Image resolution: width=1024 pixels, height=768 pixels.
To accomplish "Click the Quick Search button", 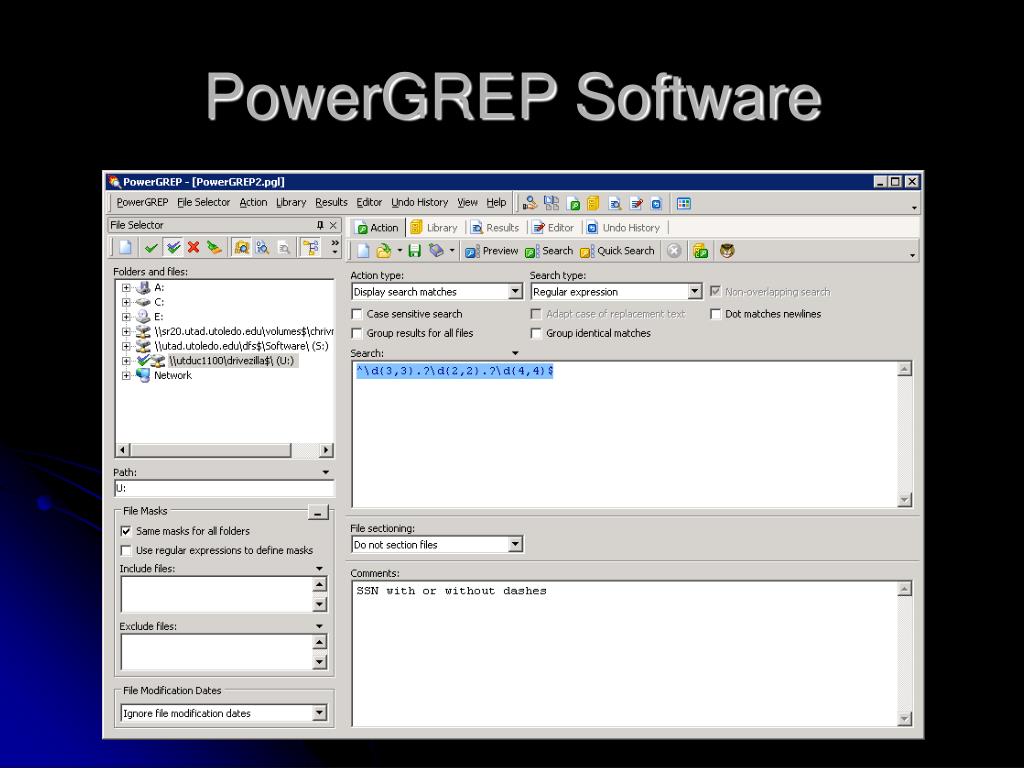I will pyautogui.click(x=617, y=251).
